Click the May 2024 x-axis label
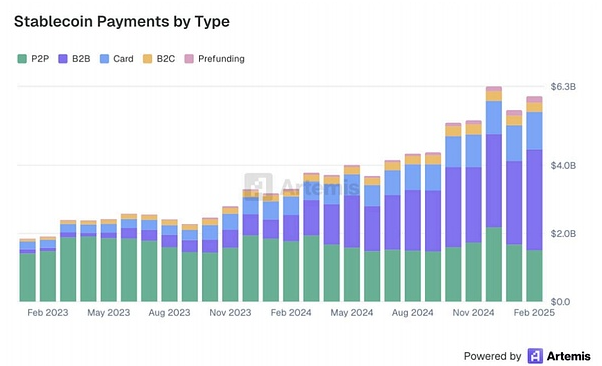Viewport: 602px width, 366px height. (x=352, y=313)
